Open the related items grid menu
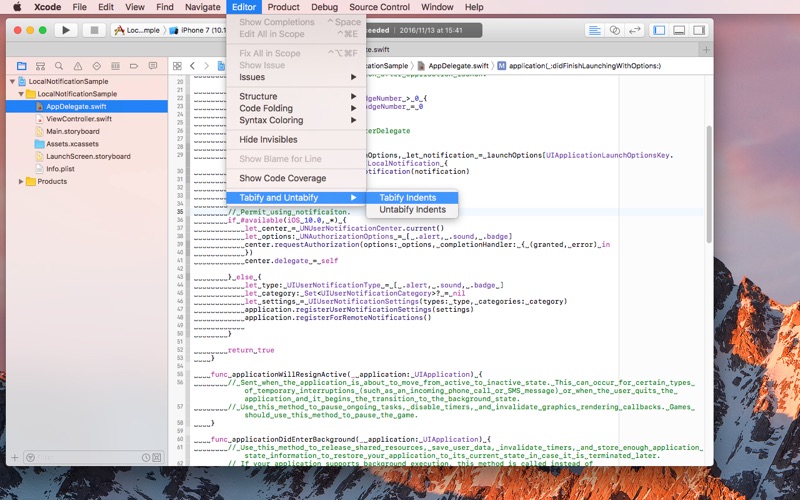Image resolution: width=800 pixels, height=500 pixels. pos(177,66)
